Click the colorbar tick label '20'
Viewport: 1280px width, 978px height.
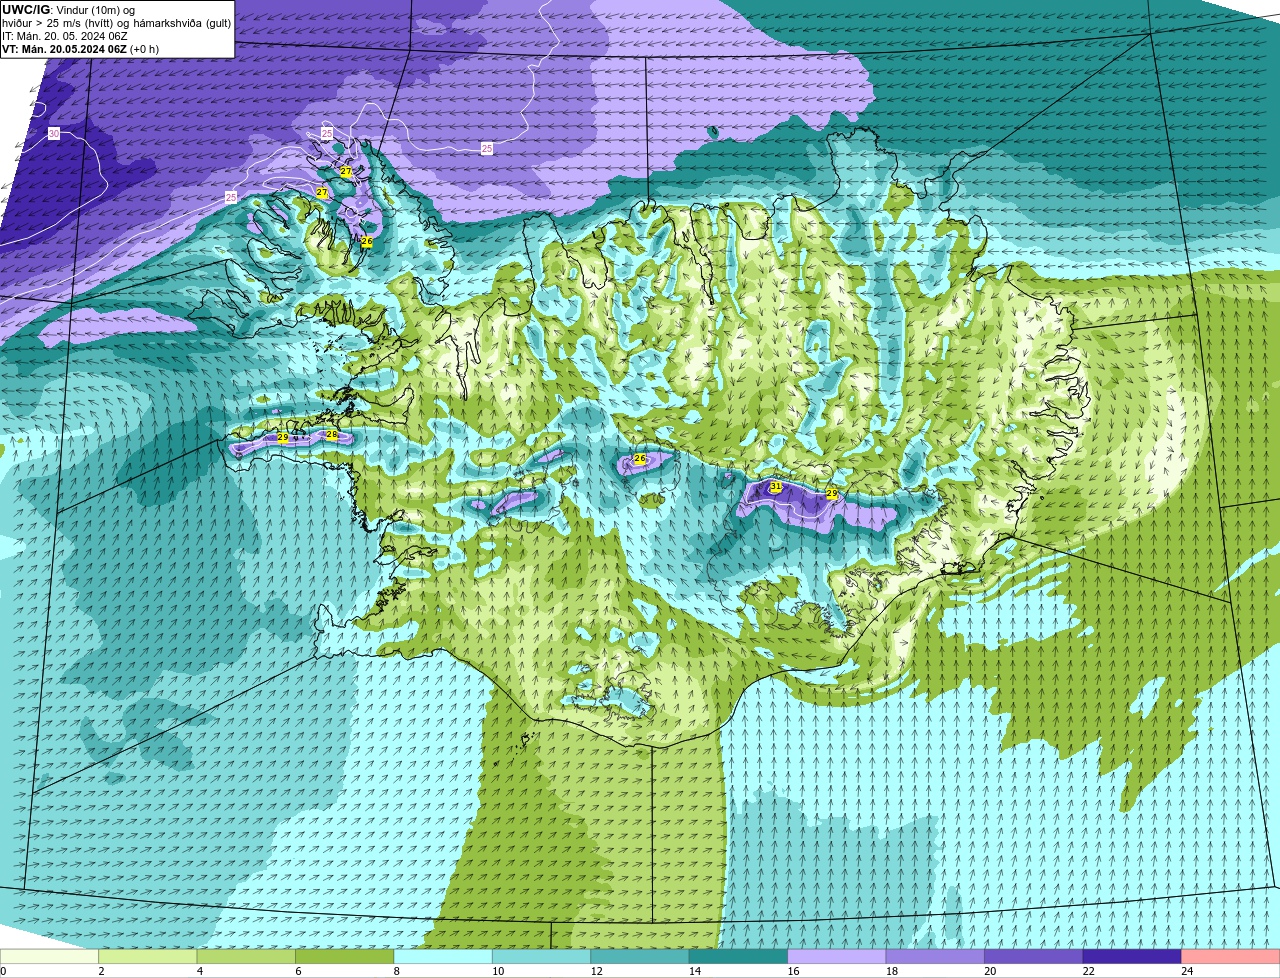[990, 971]
